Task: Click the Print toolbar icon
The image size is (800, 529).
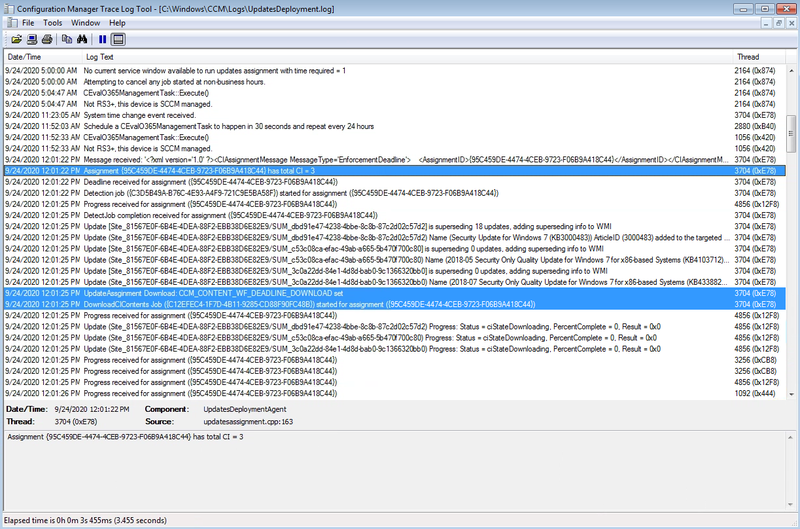Action: point(47,39)
